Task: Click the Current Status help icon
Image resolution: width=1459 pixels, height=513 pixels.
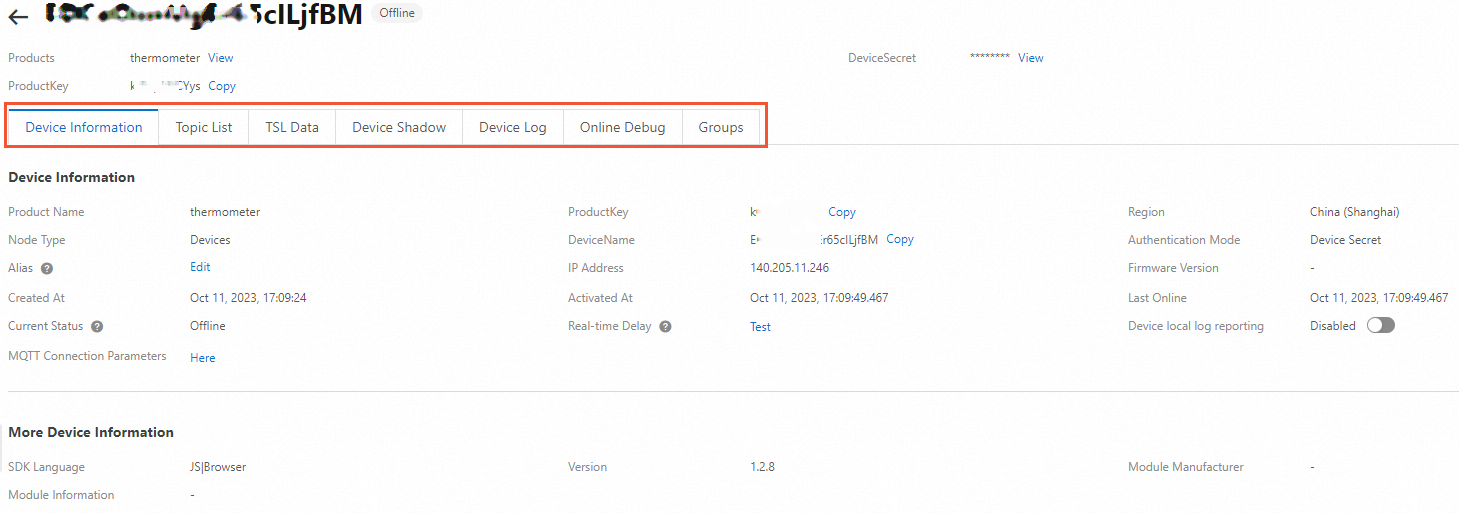Action: pyautogui.click(x=97, y=327)
